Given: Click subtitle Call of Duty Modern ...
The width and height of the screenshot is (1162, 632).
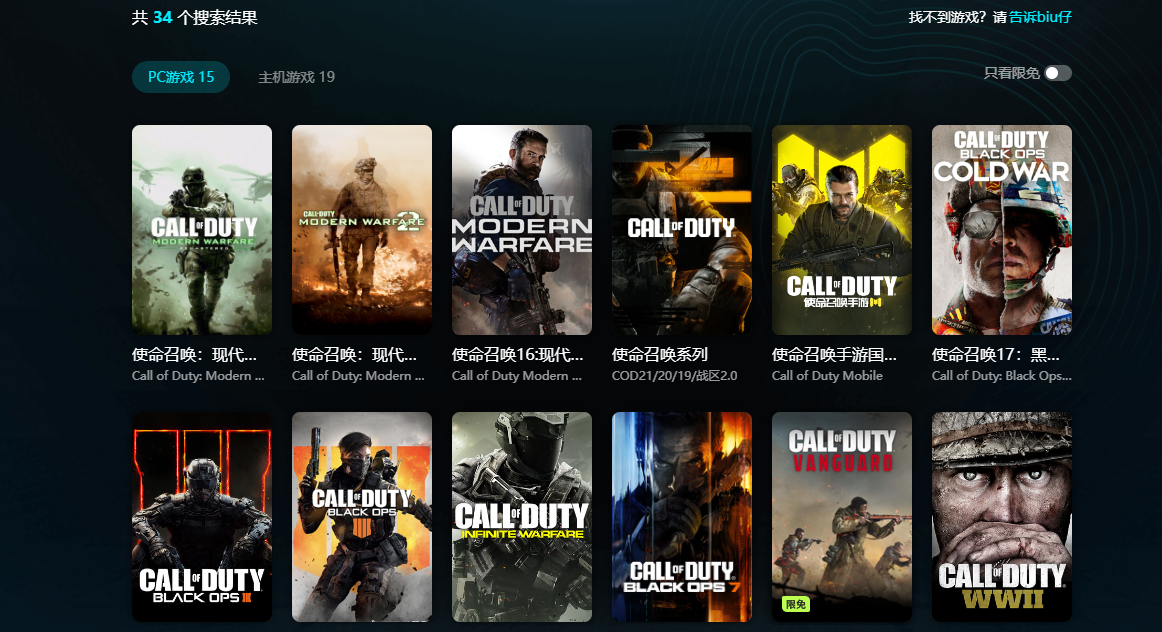Looking at the screenshot, I should 517,376.
